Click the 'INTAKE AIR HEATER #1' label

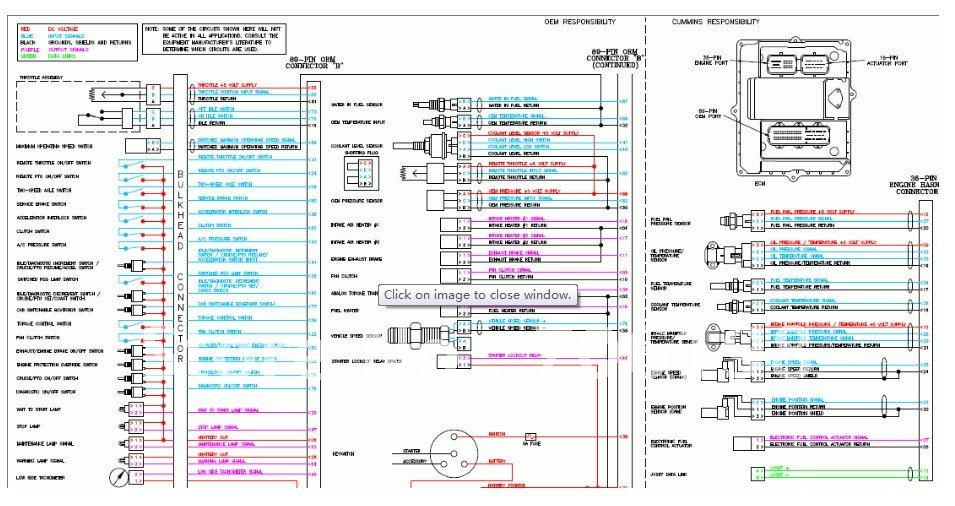355,225
